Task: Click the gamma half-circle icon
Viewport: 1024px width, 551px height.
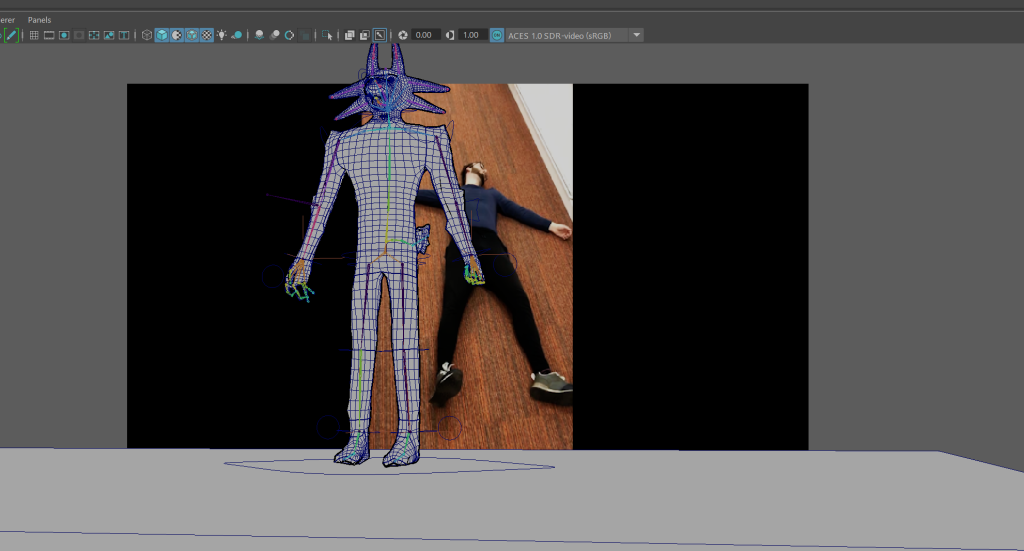Action: tap(450, 35)
